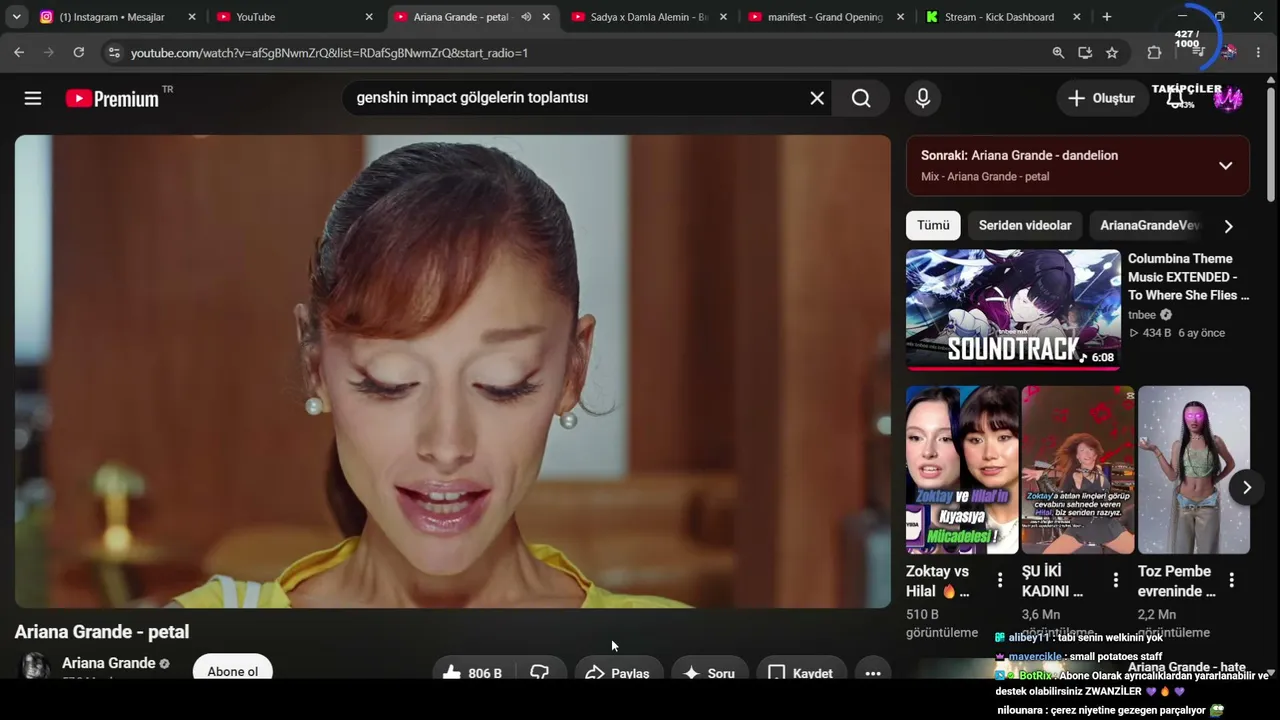Image resolution: width=1280 pixels, height=720 pixels.
Task: Select the ArianaGrandeVevo filter chip
Action: 1150,226
